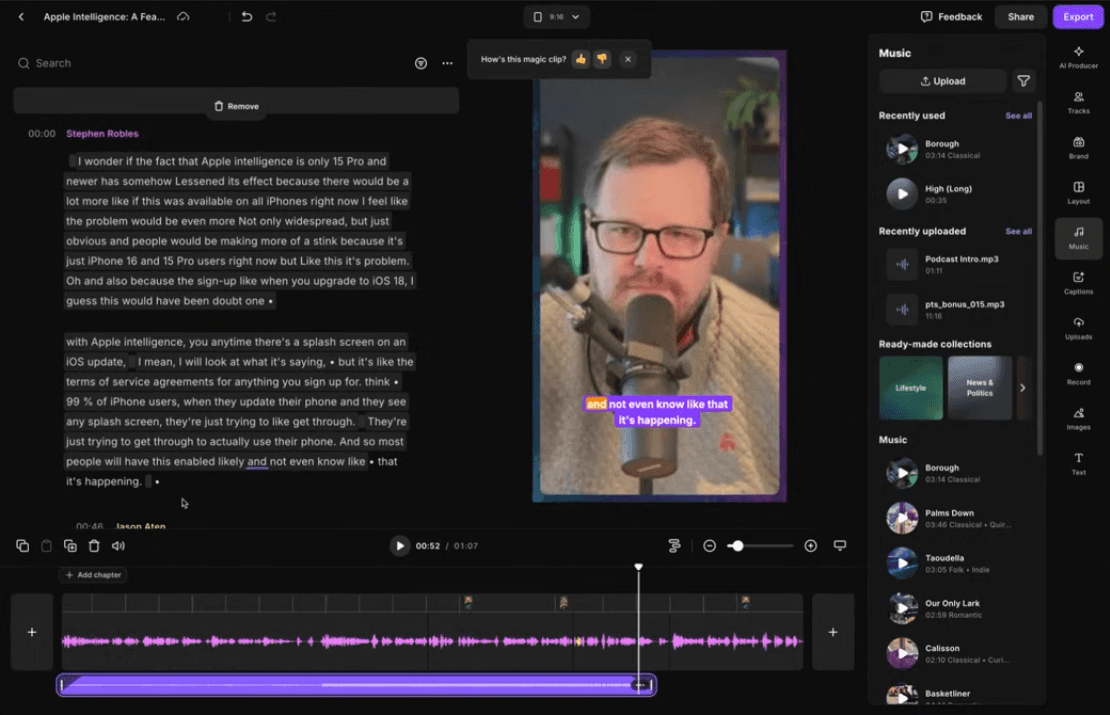This screenshot has height=715, width=1110.
Task: Delete selection with trash icon
Action: pyautogui.click(x=94, y=546)
